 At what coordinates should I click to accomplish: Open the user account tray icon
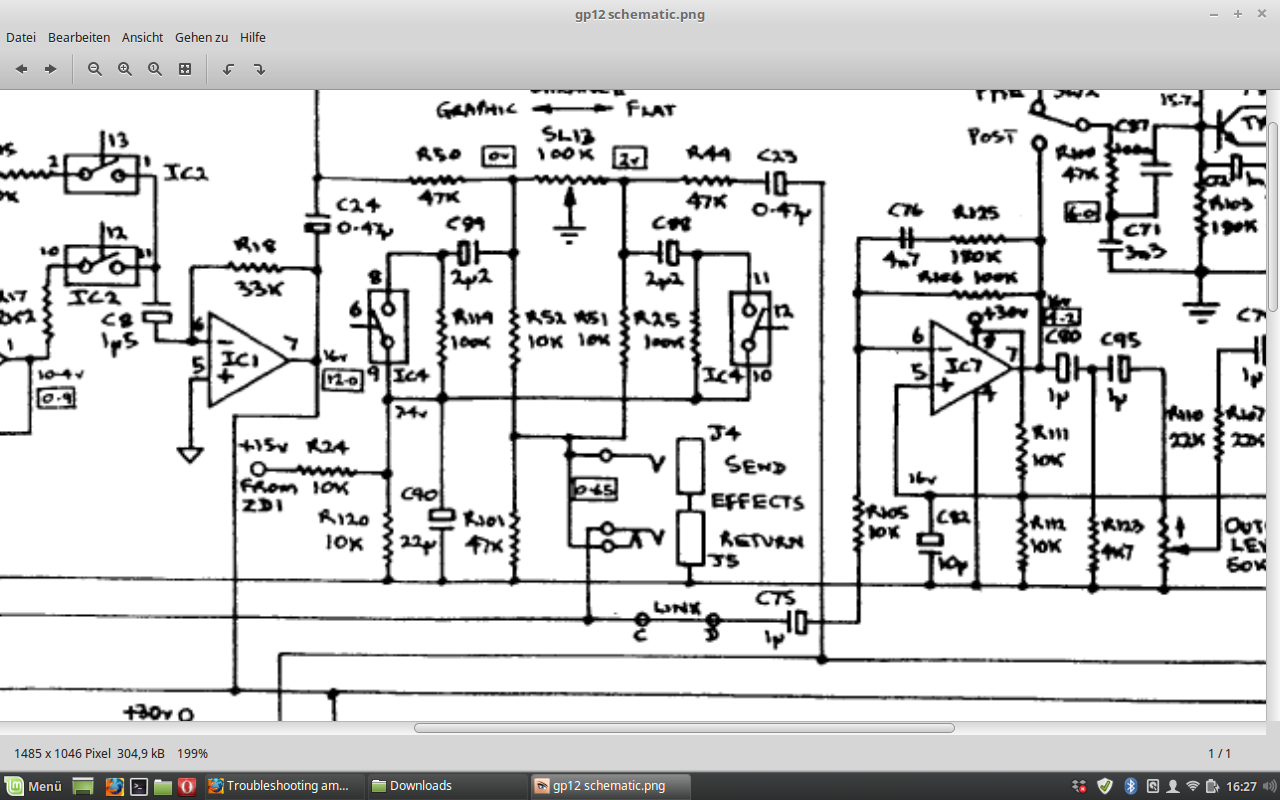[x=1173, y=786]
